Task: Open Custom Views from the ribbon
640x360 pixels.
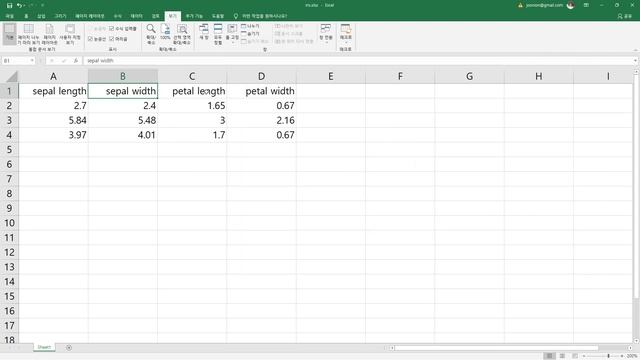Action: (70, 34)
